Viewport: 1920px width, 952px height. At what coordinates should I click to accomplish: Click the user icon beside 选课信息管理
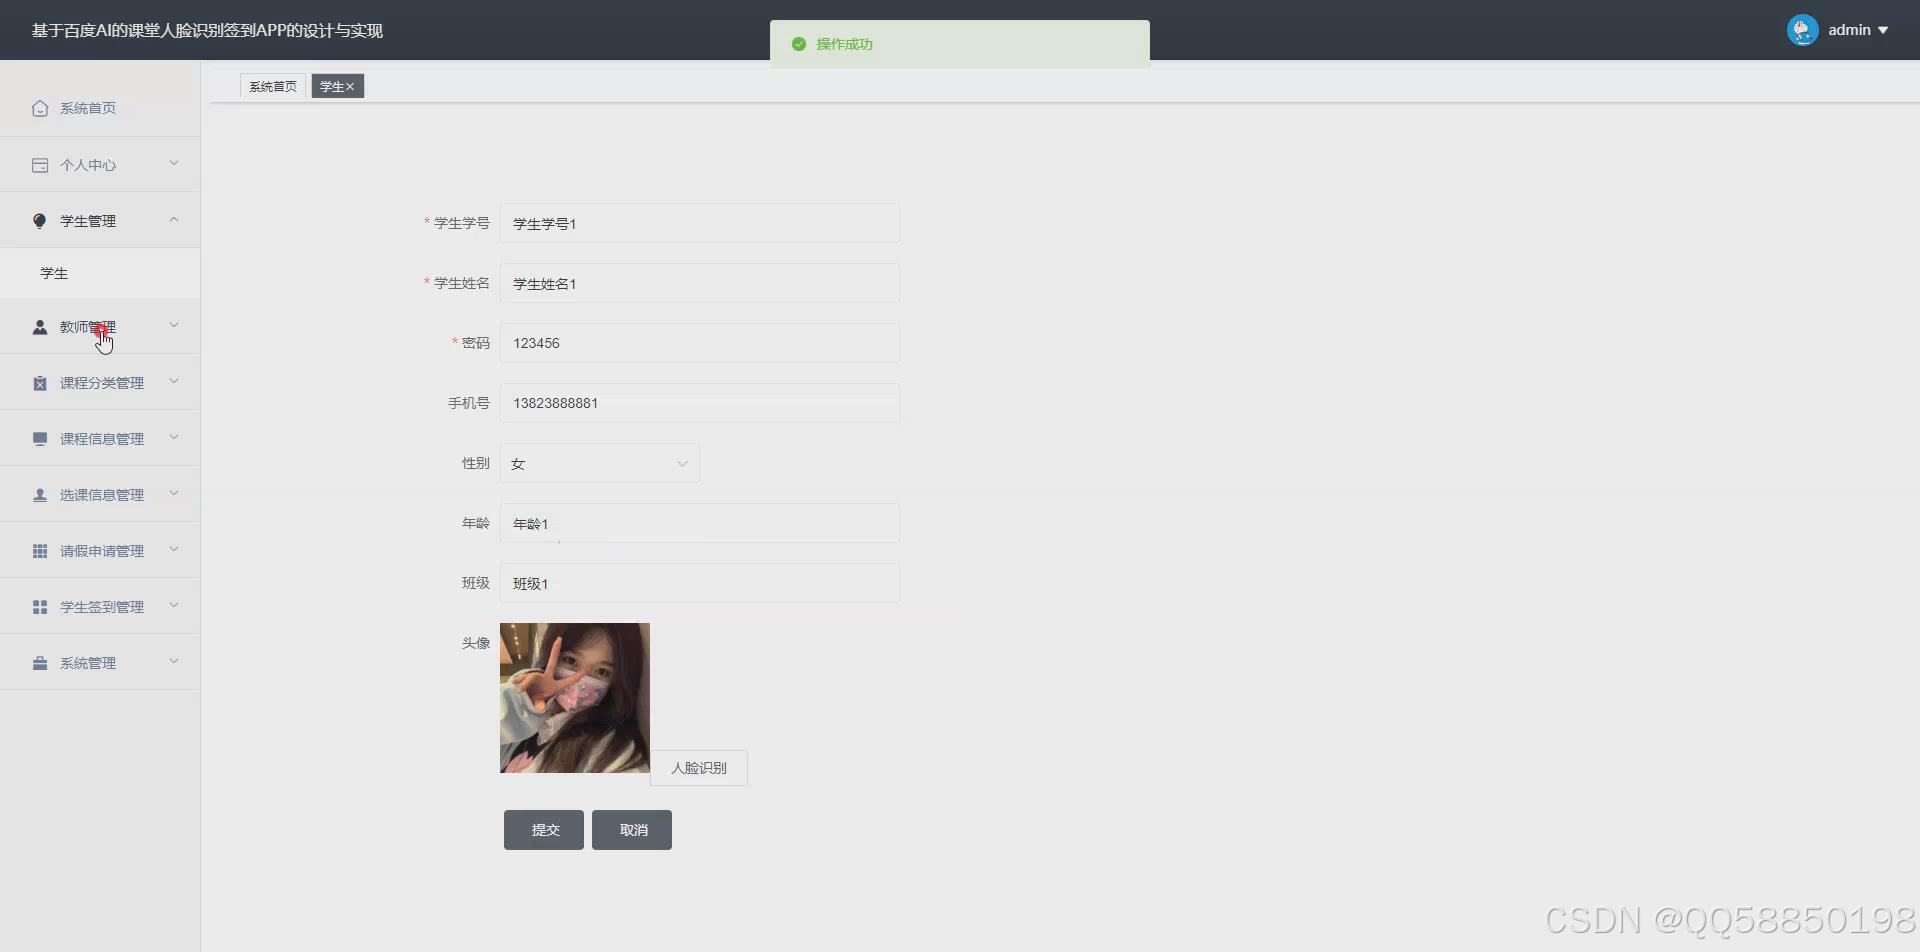pos(40,495)
